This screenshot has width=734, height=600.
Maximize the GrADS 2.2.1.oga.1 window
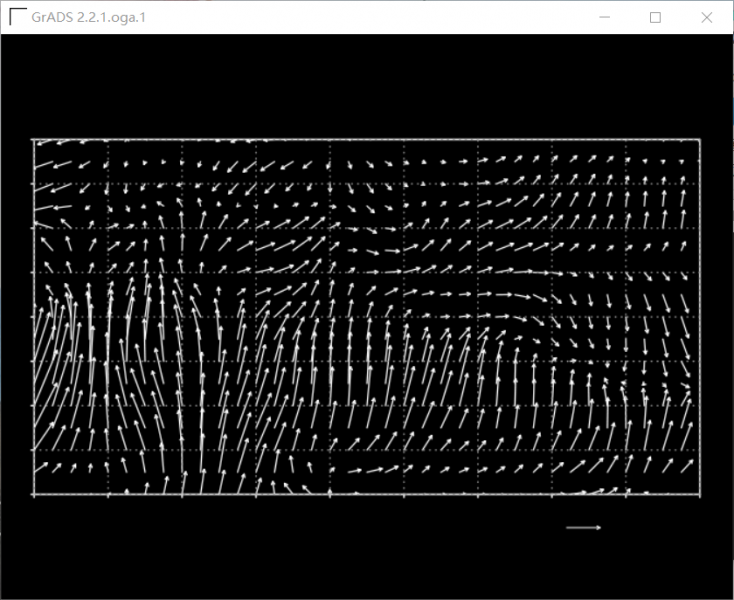pyautogui.click(x=656, y=17)
